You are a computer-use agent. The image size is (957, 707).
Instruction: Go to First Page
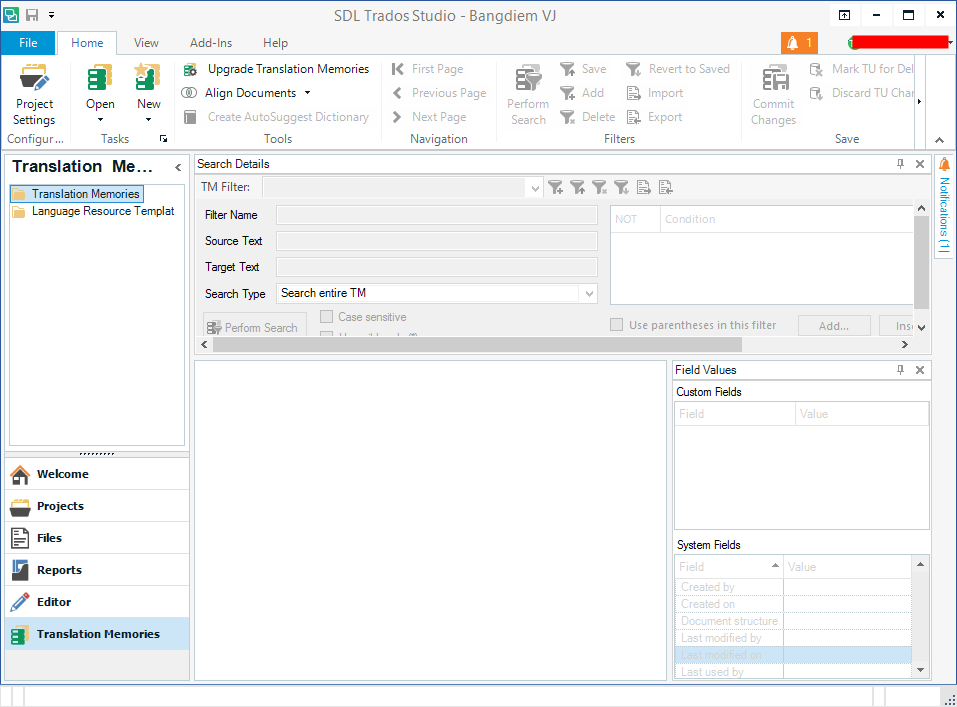pyautogui.click(x=428, y=69)
